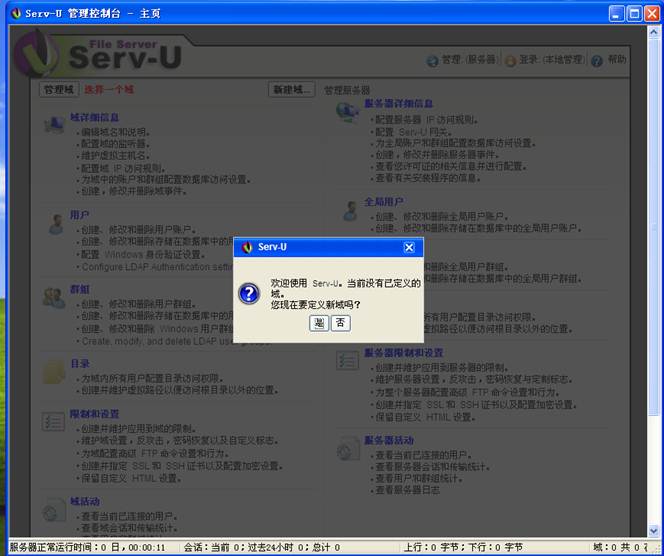Open the 域详细信息 link
The image size is (664, 556).
tap(94, 117)
